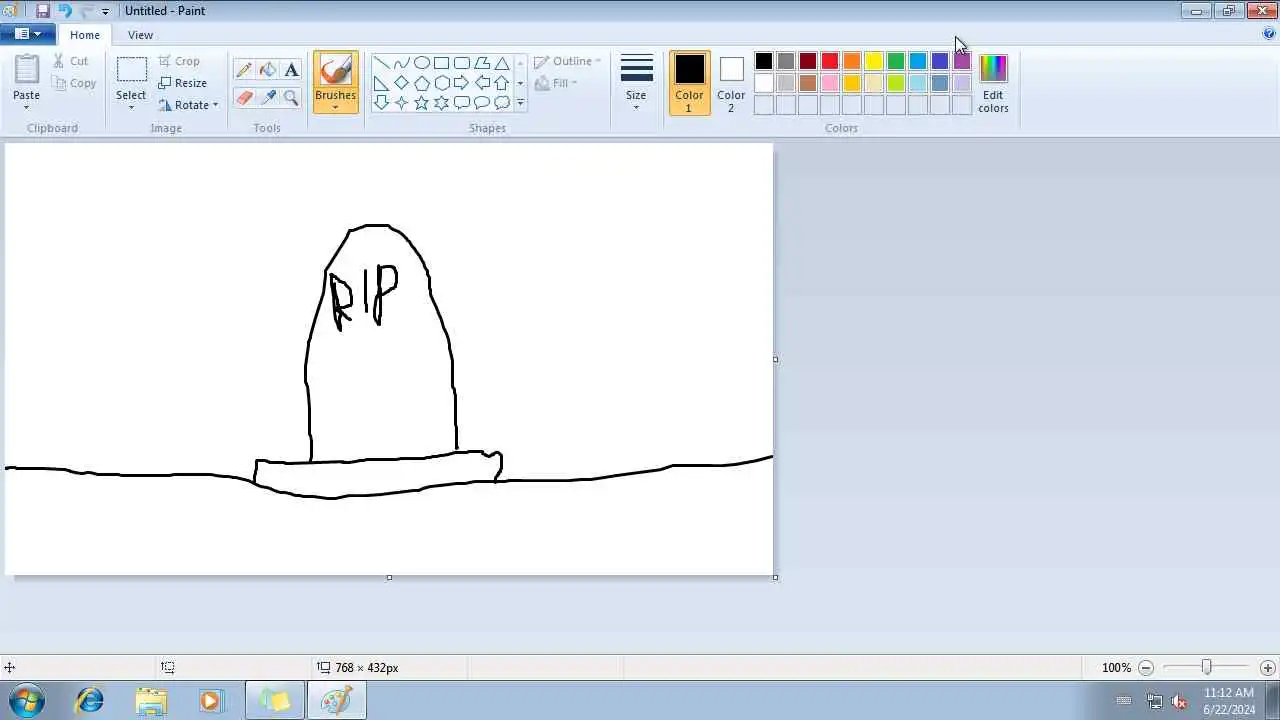Open the Select dropdown arrow
This screenshot has width=1280, height=720.
(x=131, y=107)
